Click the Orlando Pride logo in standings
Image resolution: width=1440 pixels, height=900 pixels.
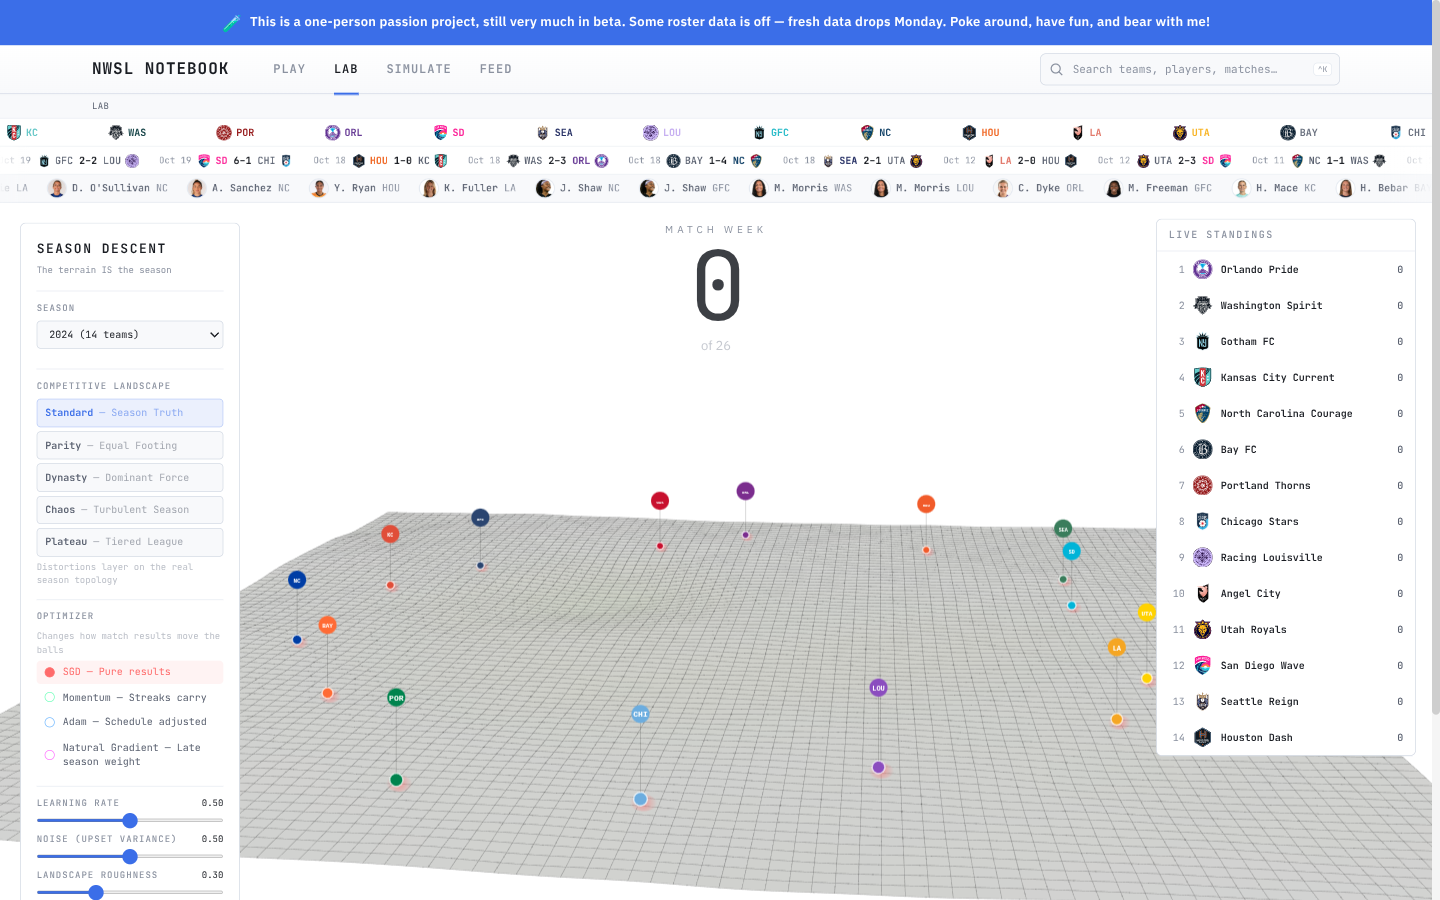(x=1203, y=269)
